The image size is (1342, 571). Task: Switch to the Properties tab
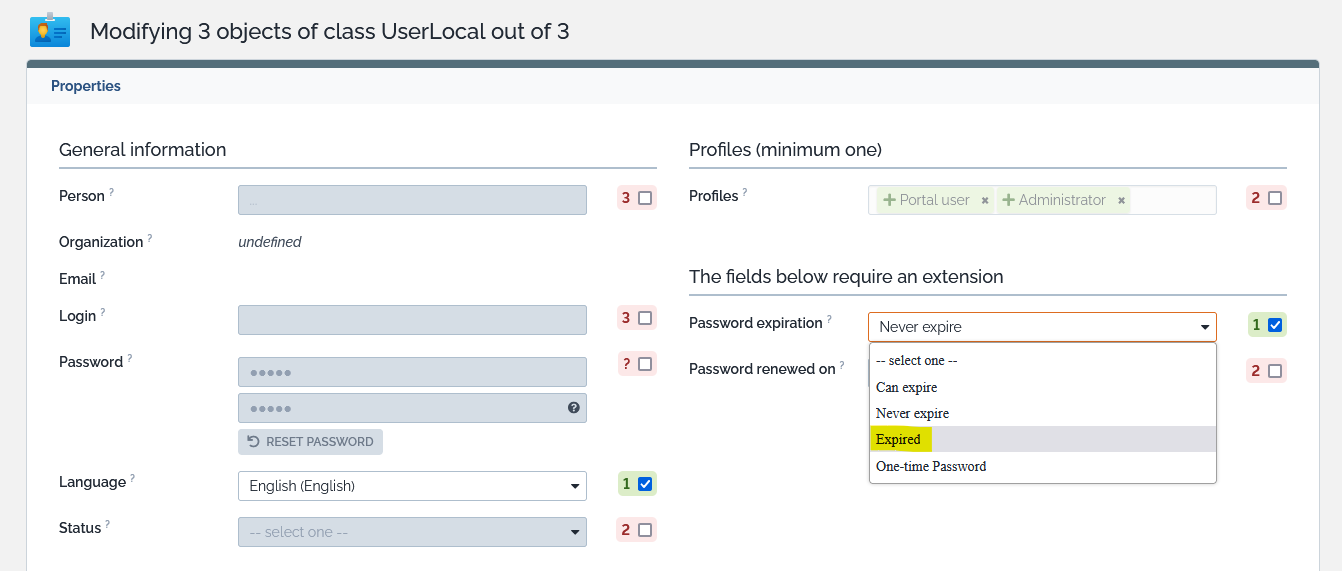pyautogui.click(x=86, y=86)
